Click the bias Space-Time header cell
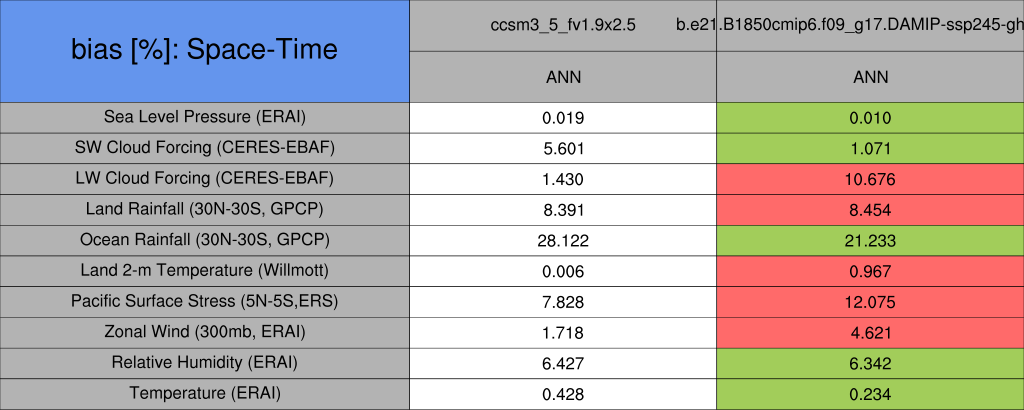This screenshot has width=1024, height=410. [x=204, y=50]
